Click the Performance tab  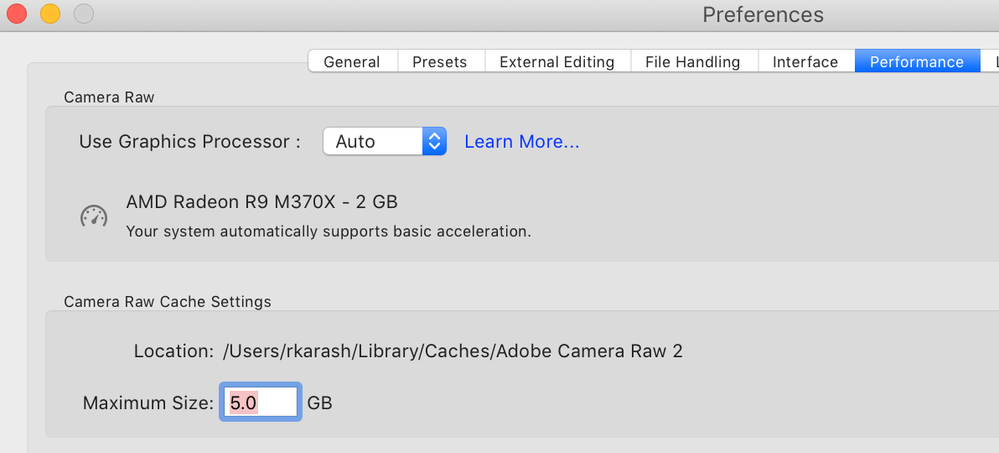click(x=916, y=62)
